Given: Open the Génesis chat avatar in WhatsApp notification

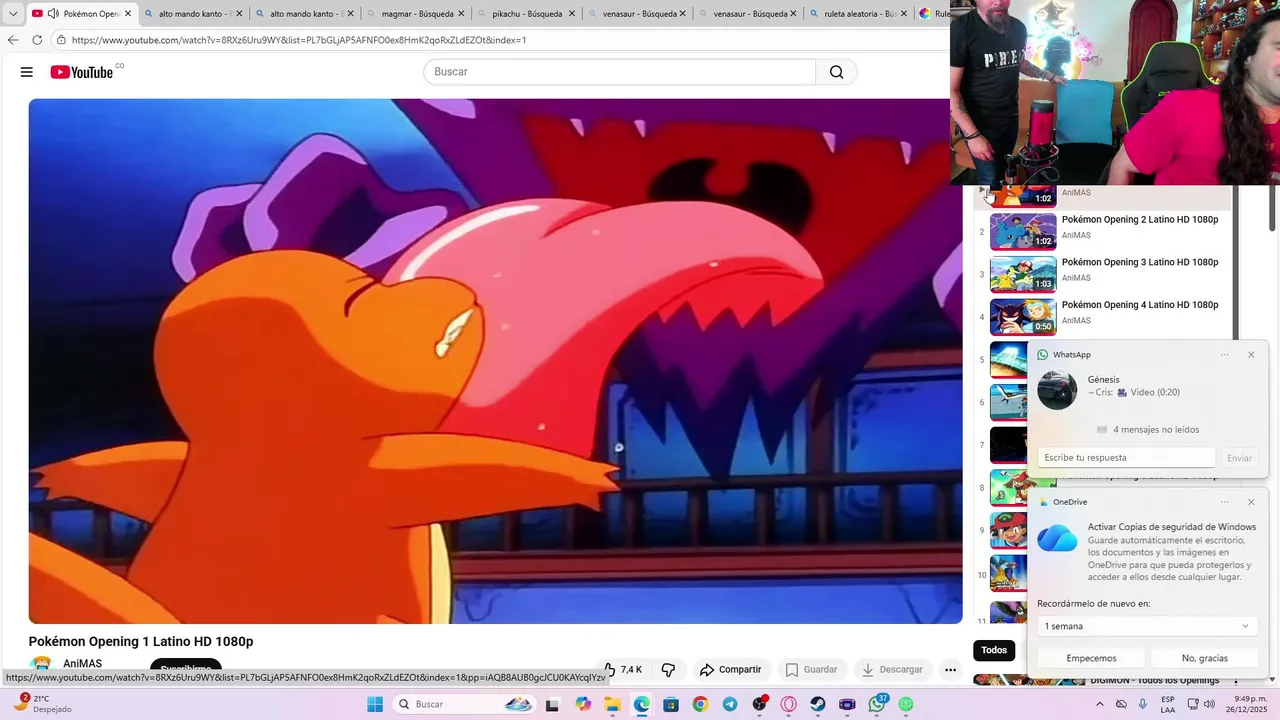Looking at the screenshot, I should pos(1057,389).
